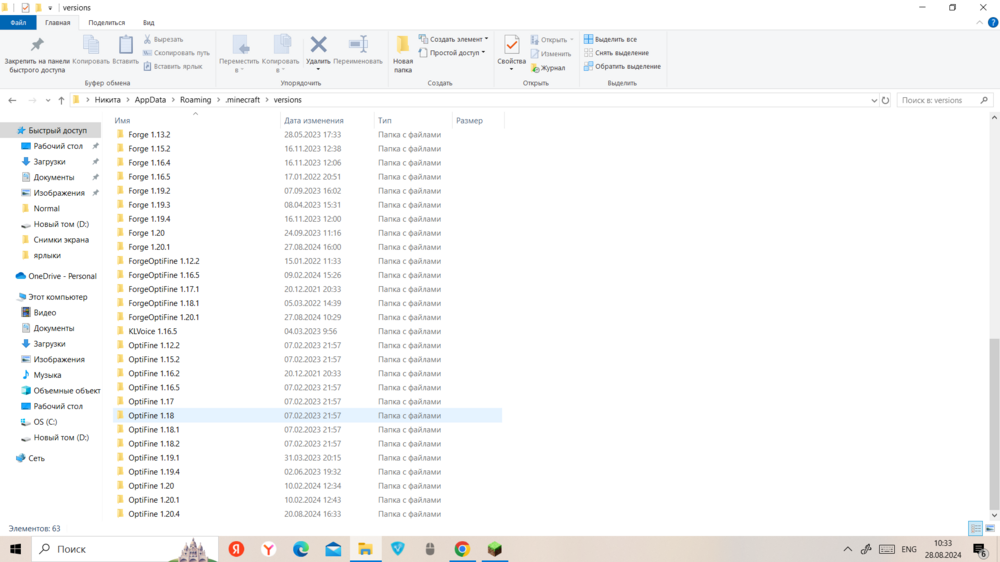Open Сеть in navigation pane

36,458
